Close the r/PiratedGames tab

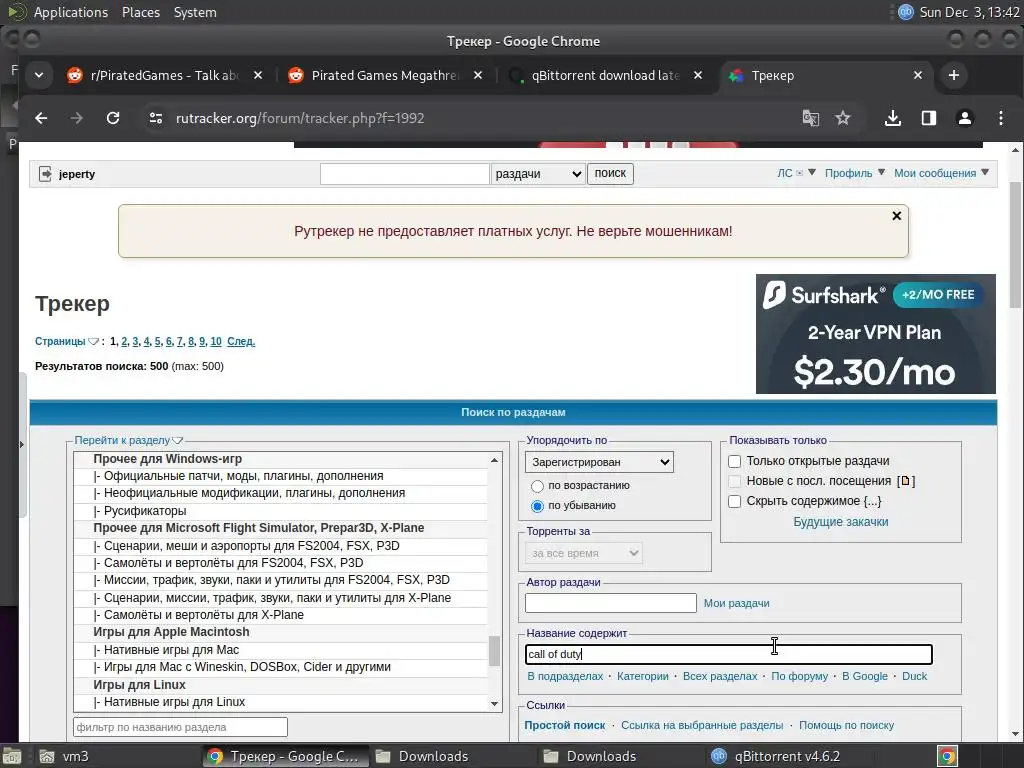pyautogui.click(x=258, y=75)
